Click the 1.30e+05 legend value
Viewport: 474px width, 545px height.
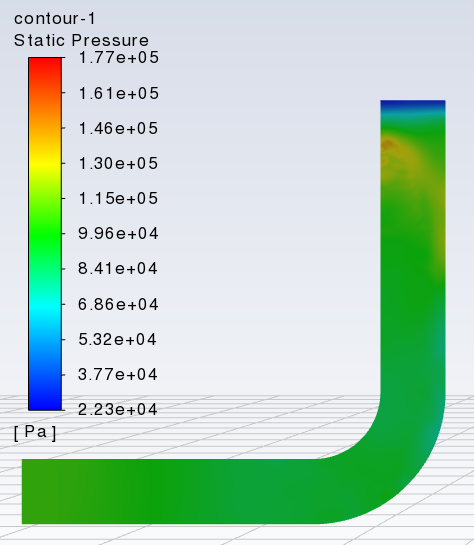point(118,163)
